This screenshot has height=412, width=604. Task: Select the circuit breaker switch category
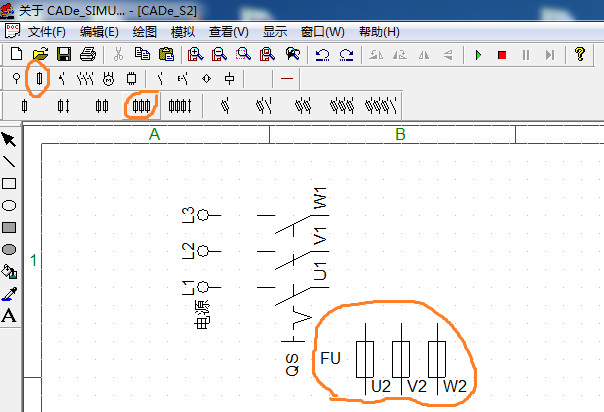[x=62, y=79]
